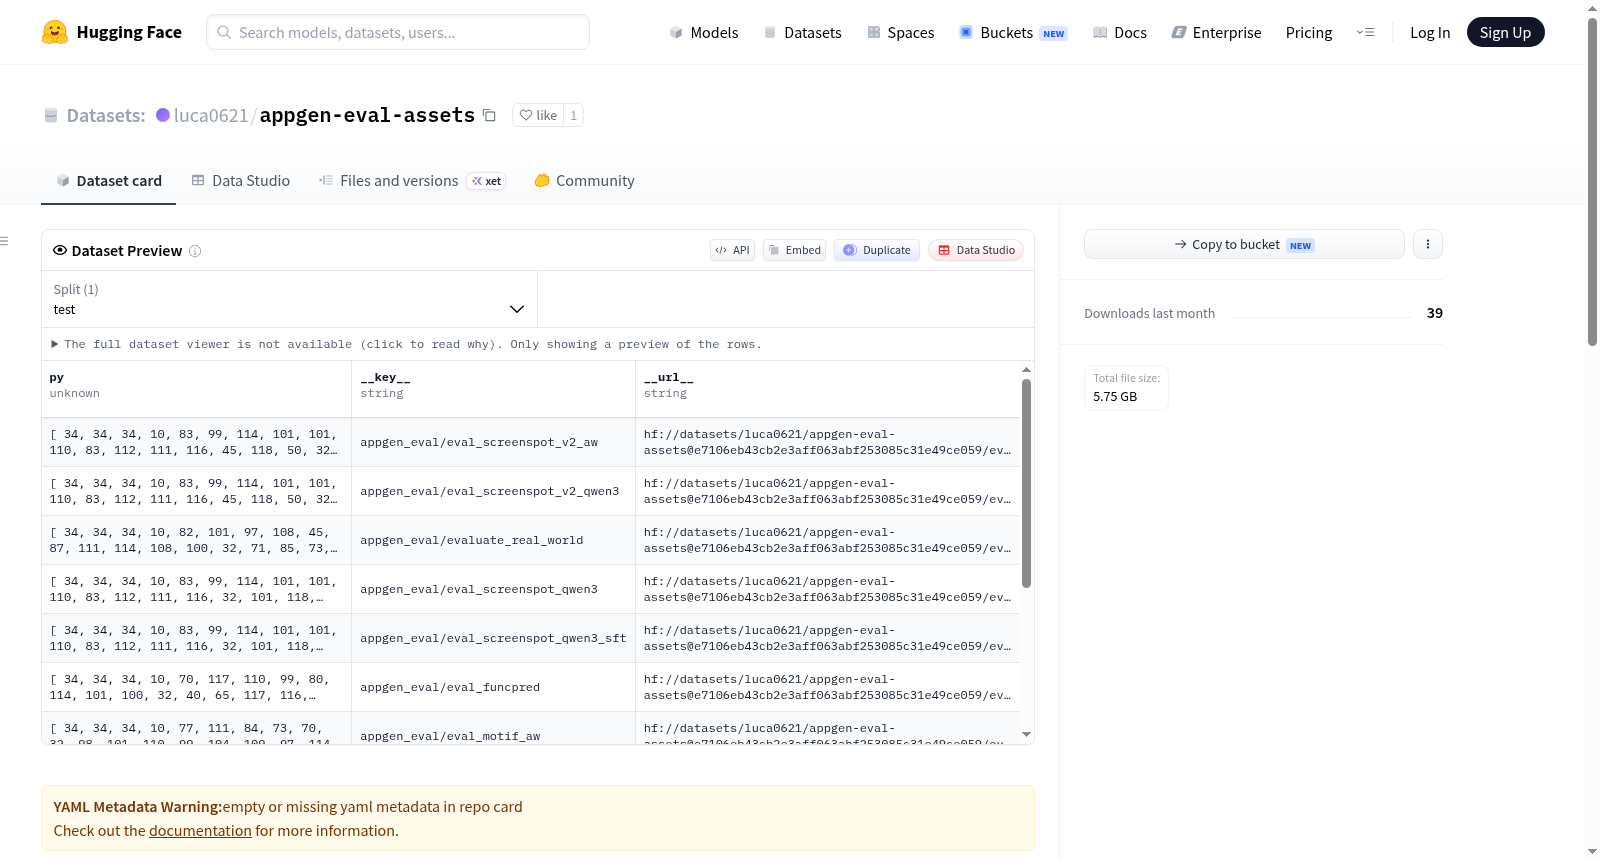The height and width of the screenshot is (861, 1600).
Task: Select the eval_screenspot_v2_aw key cell
Action: pyautogui.click(x=493, y=442)
